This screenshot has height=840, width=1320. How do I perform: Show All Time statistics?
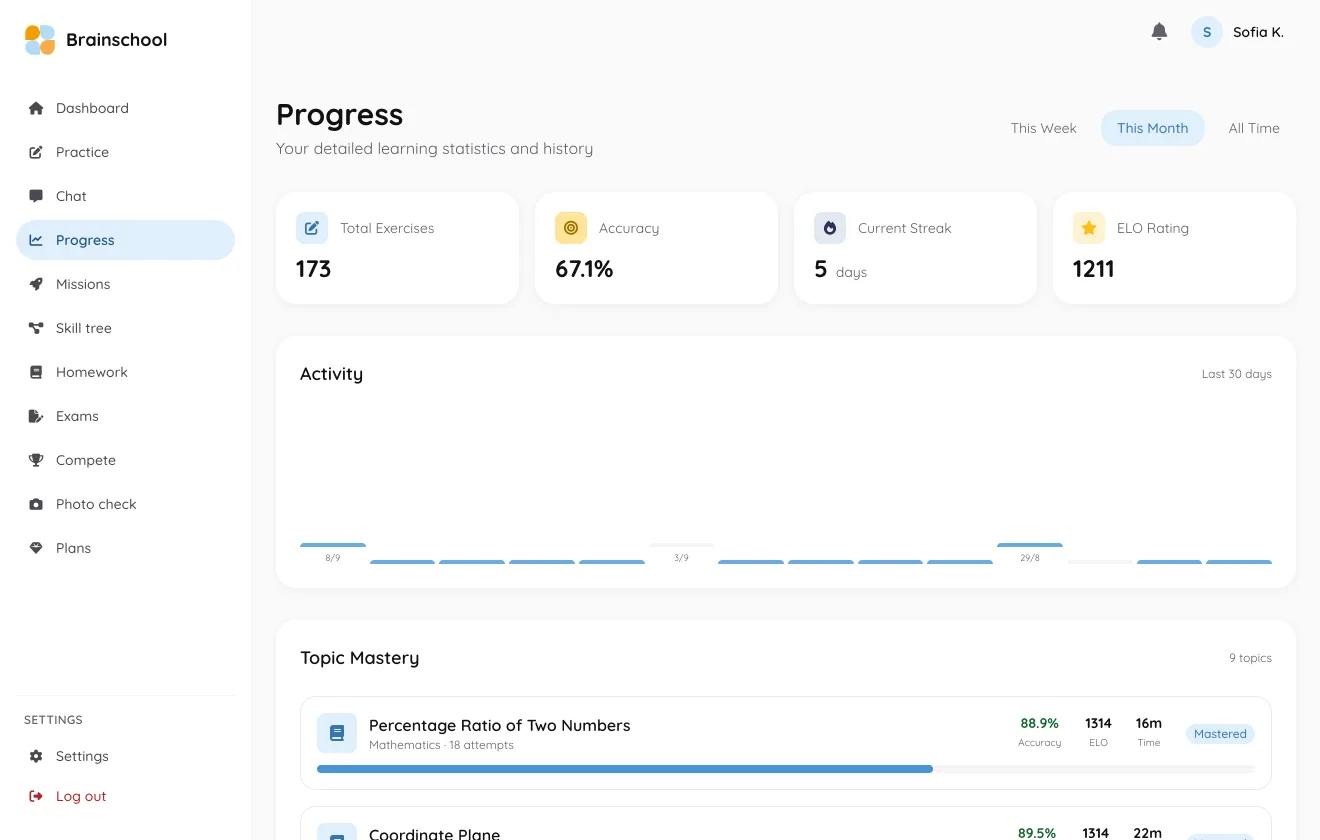[1254, 128]
